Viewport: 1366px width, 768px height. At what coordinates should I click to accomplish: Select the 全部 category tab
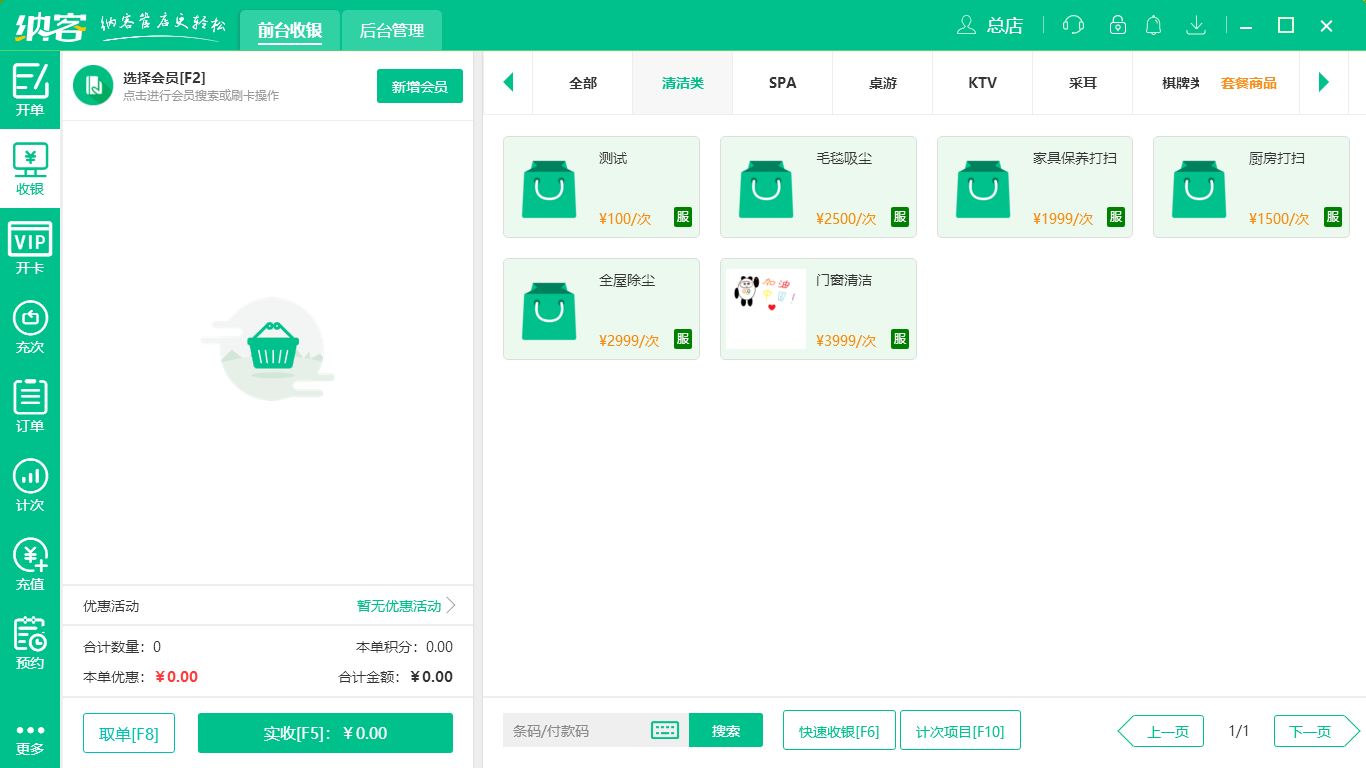tap(583, 83)
